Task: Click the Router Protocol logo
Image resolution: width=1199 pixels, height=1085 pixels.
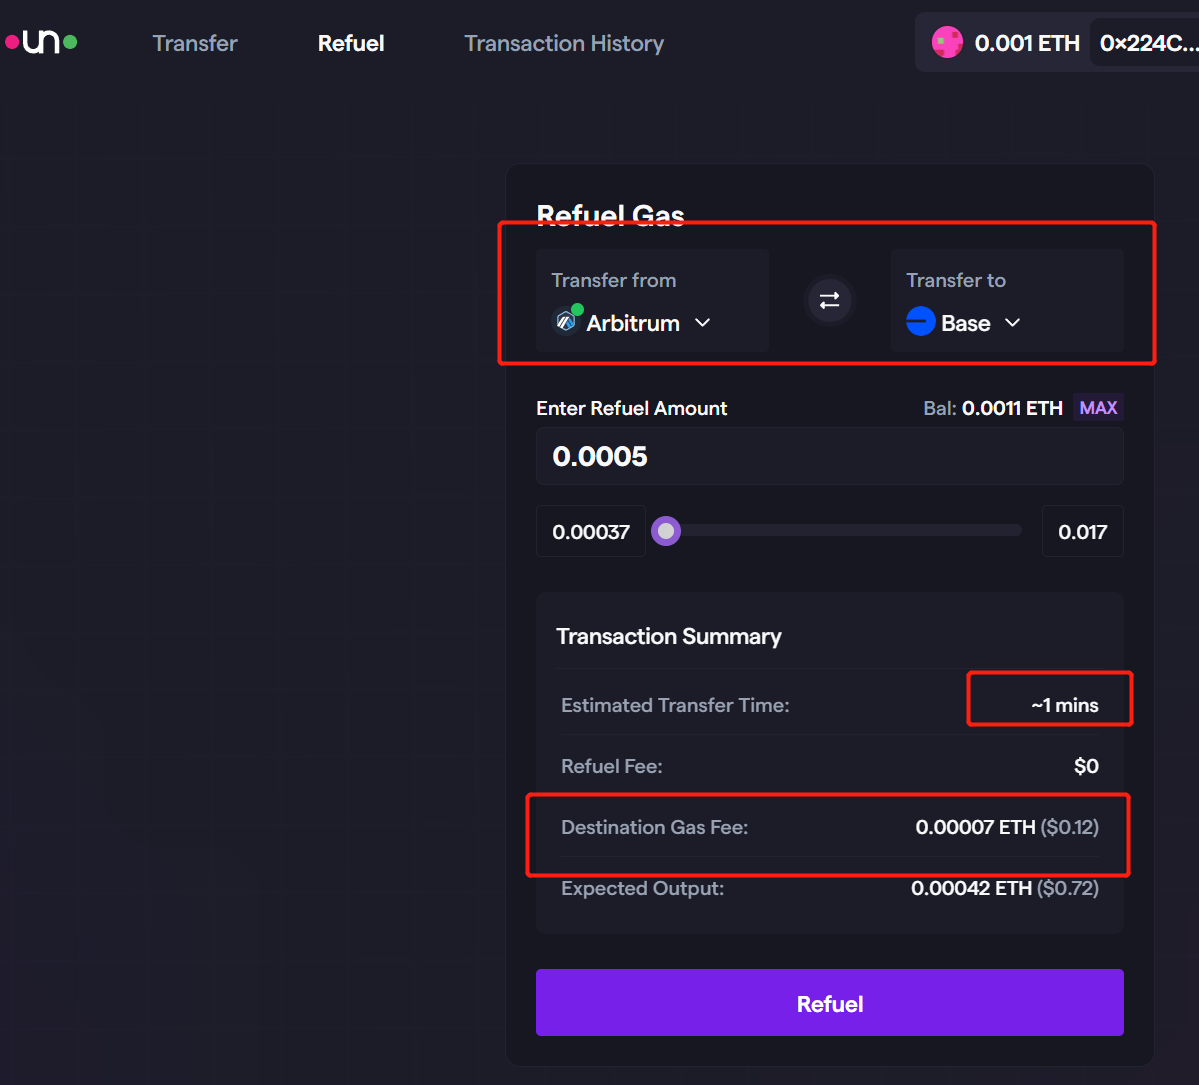Action: tap(41, 42)
